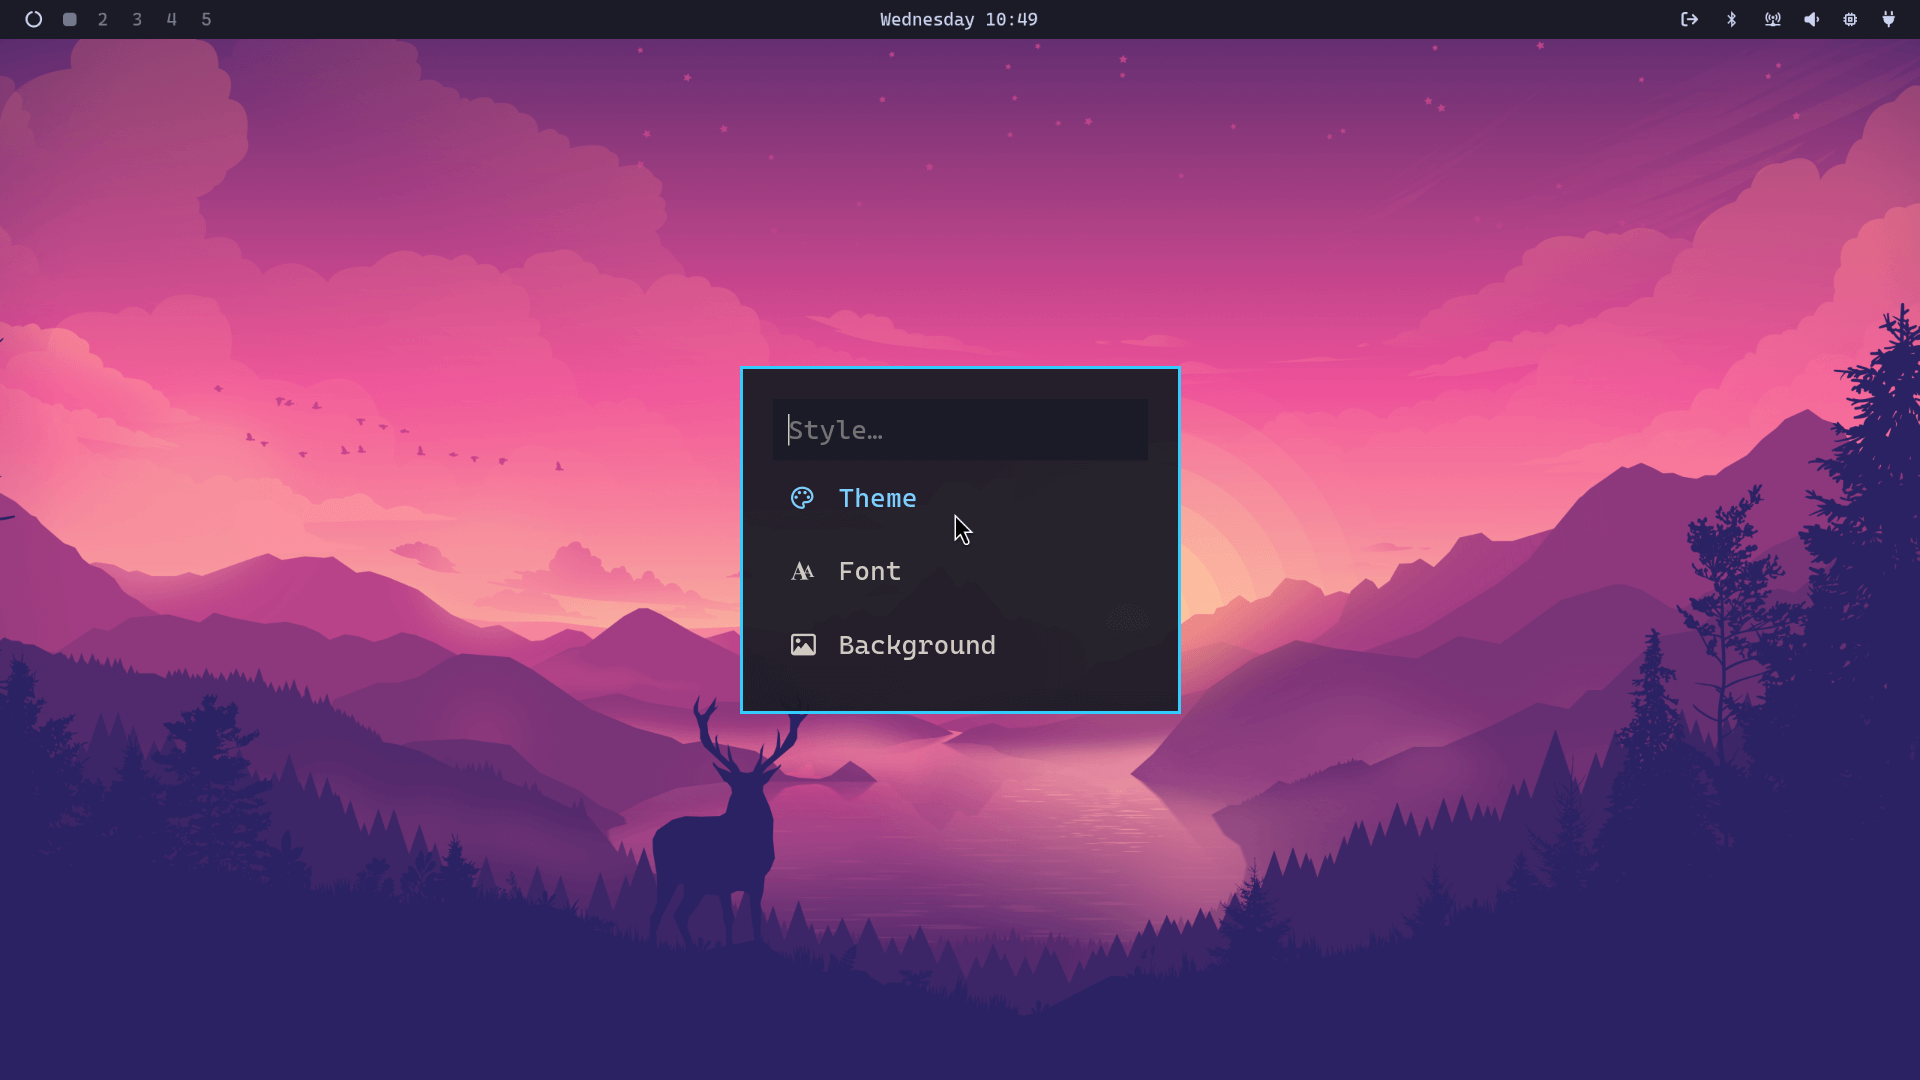Go to workspace 5
This screenshot has width=1920, height=1080.
206,19
